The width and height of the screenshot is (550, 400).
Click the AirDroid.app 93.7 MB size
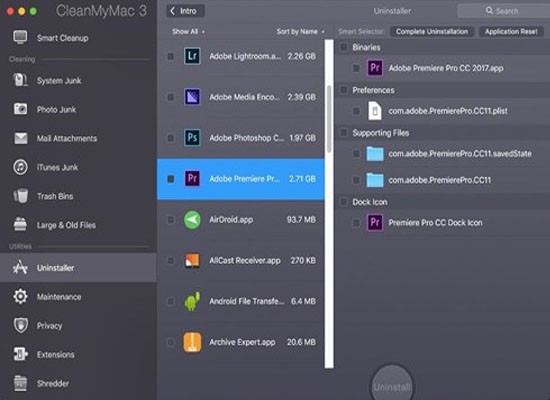tap(301, 220)
